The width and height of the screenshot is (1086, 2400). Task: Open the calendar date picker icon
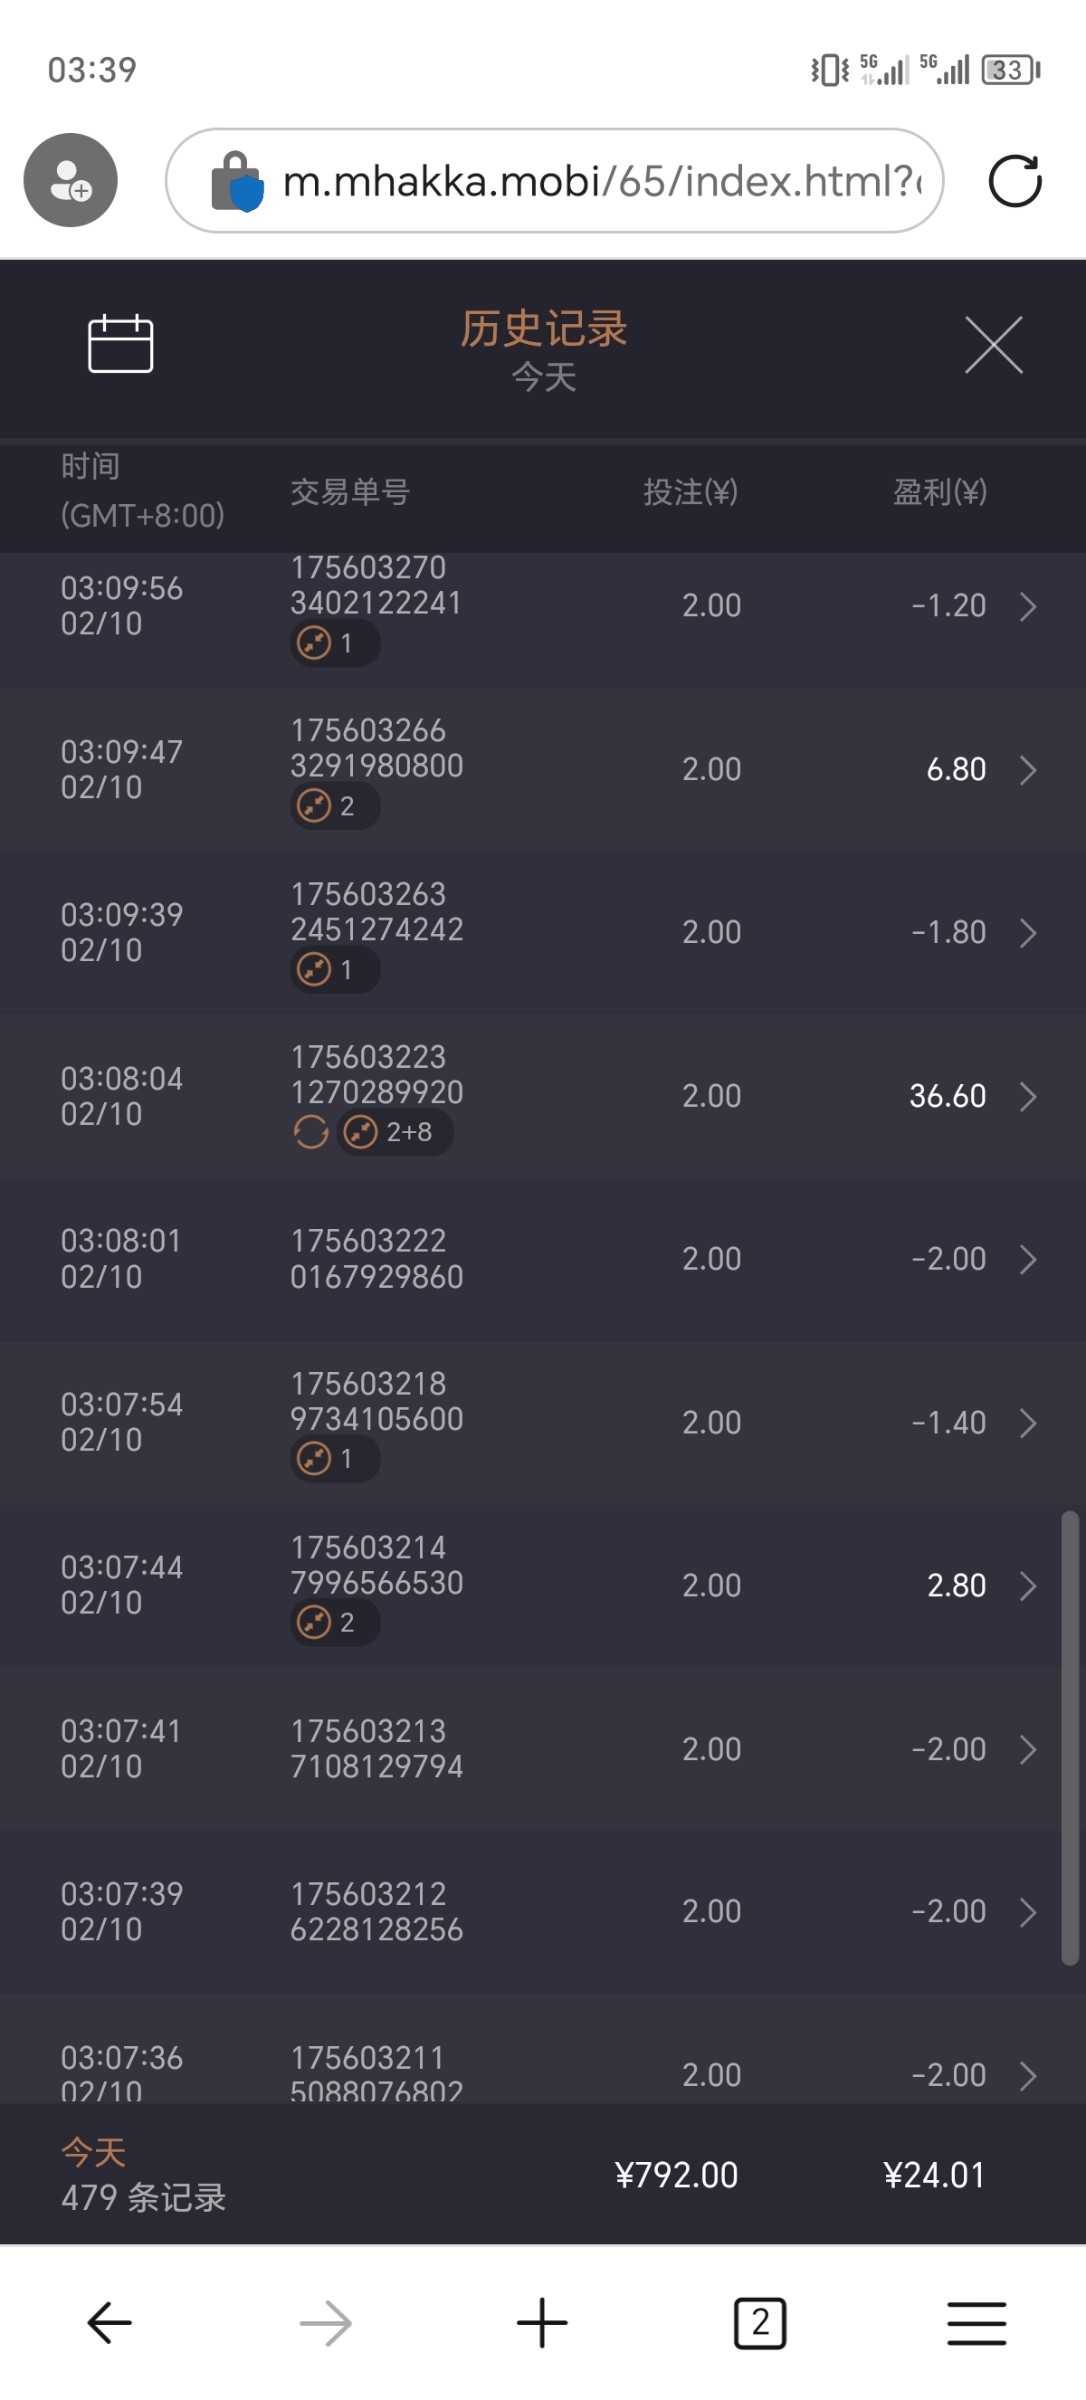click(120, 344)
